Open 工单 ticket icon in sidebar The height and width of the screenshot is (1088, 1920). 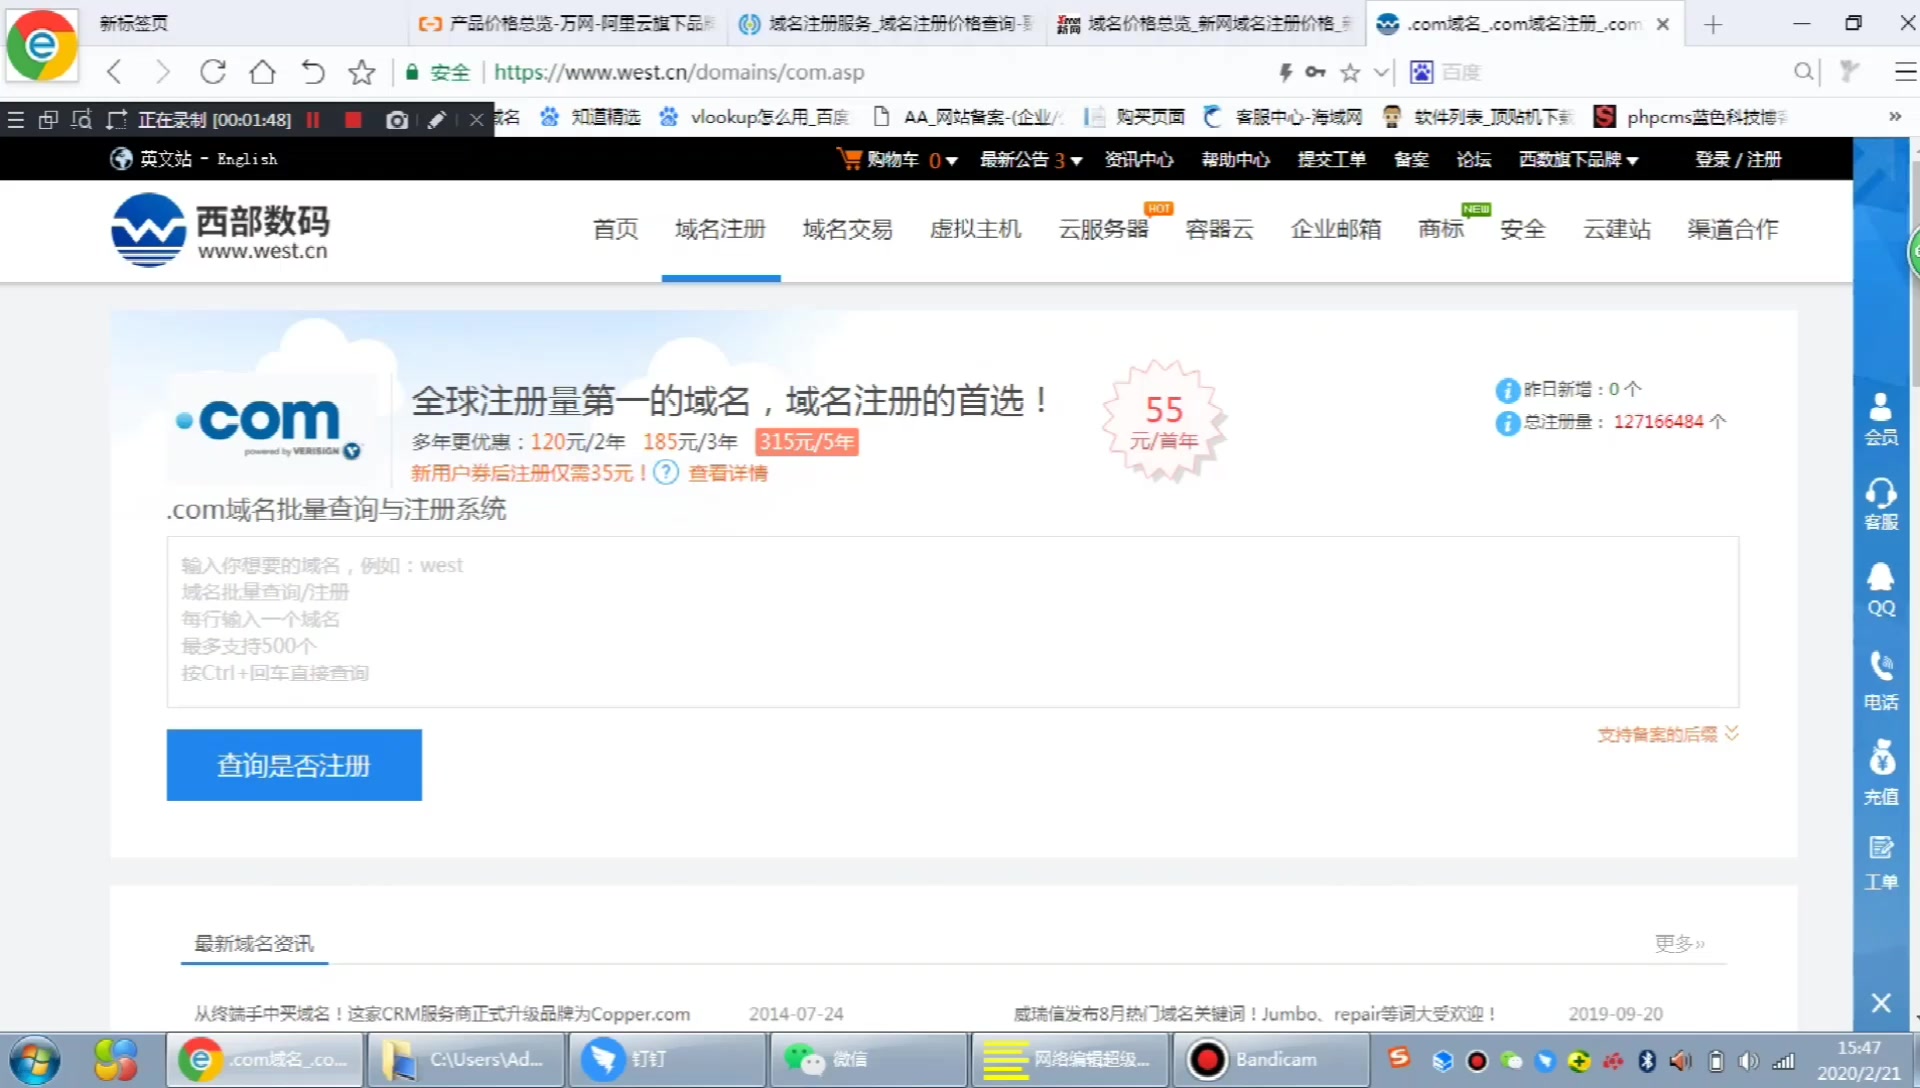pyautogui.click(x=1881, y=863)
